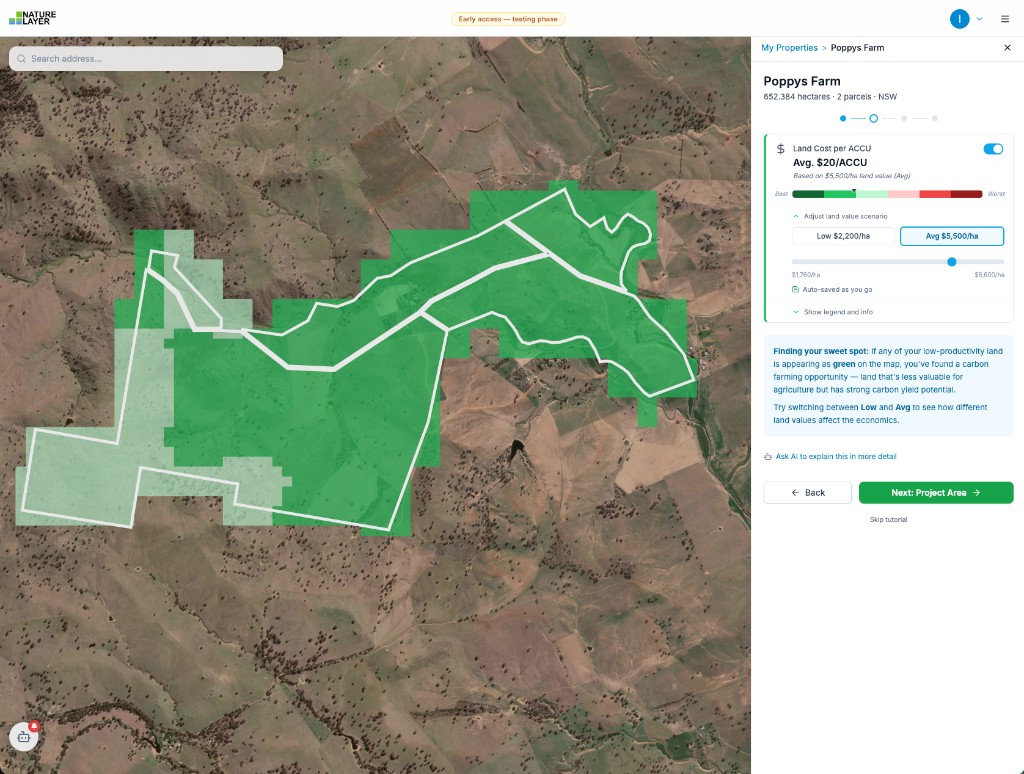Proceed with Next: Project Area button
Viewport: 1024px width, 774px height.
936,492
